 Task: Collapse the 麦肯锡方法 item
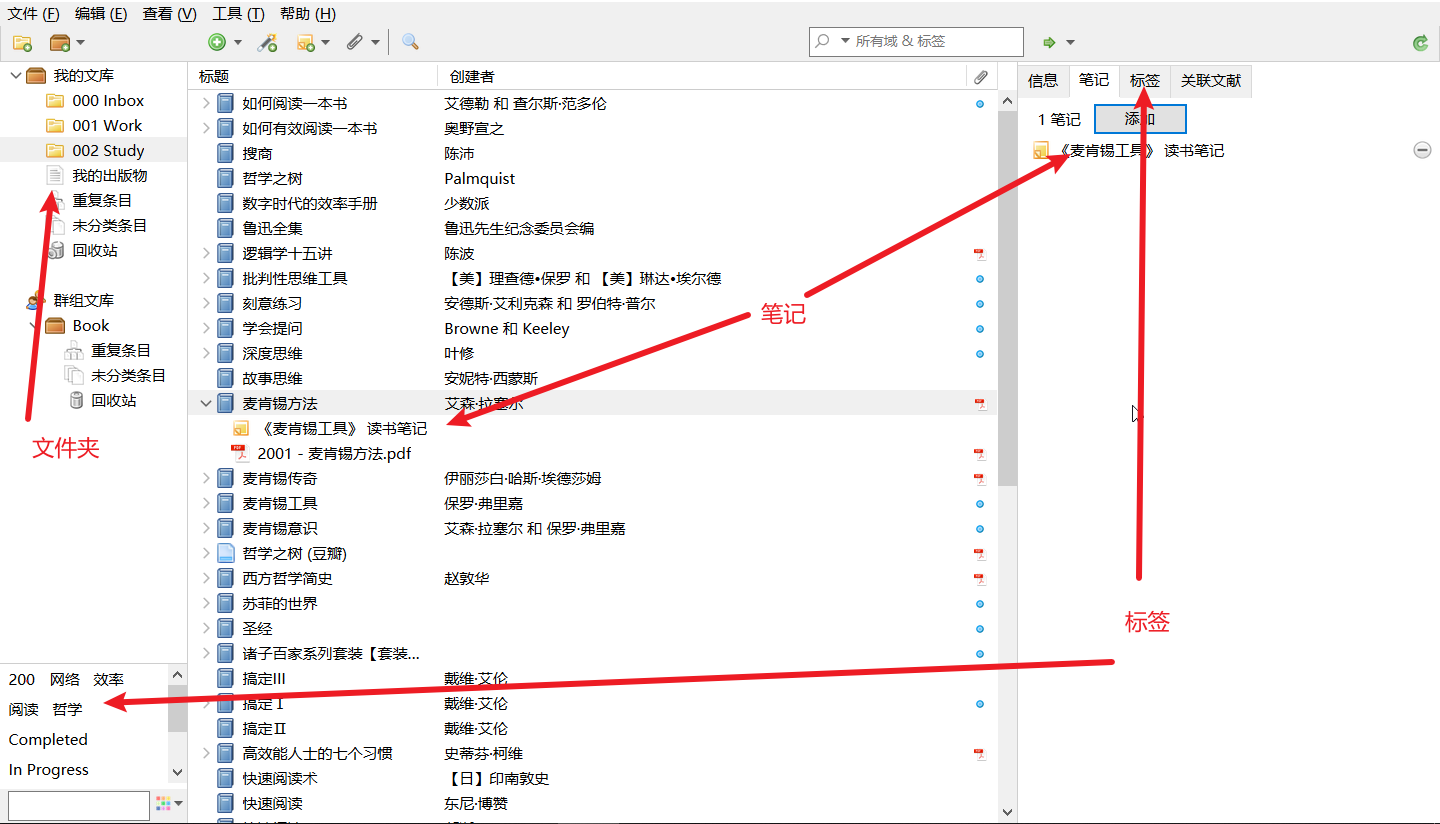pos(206,403)
